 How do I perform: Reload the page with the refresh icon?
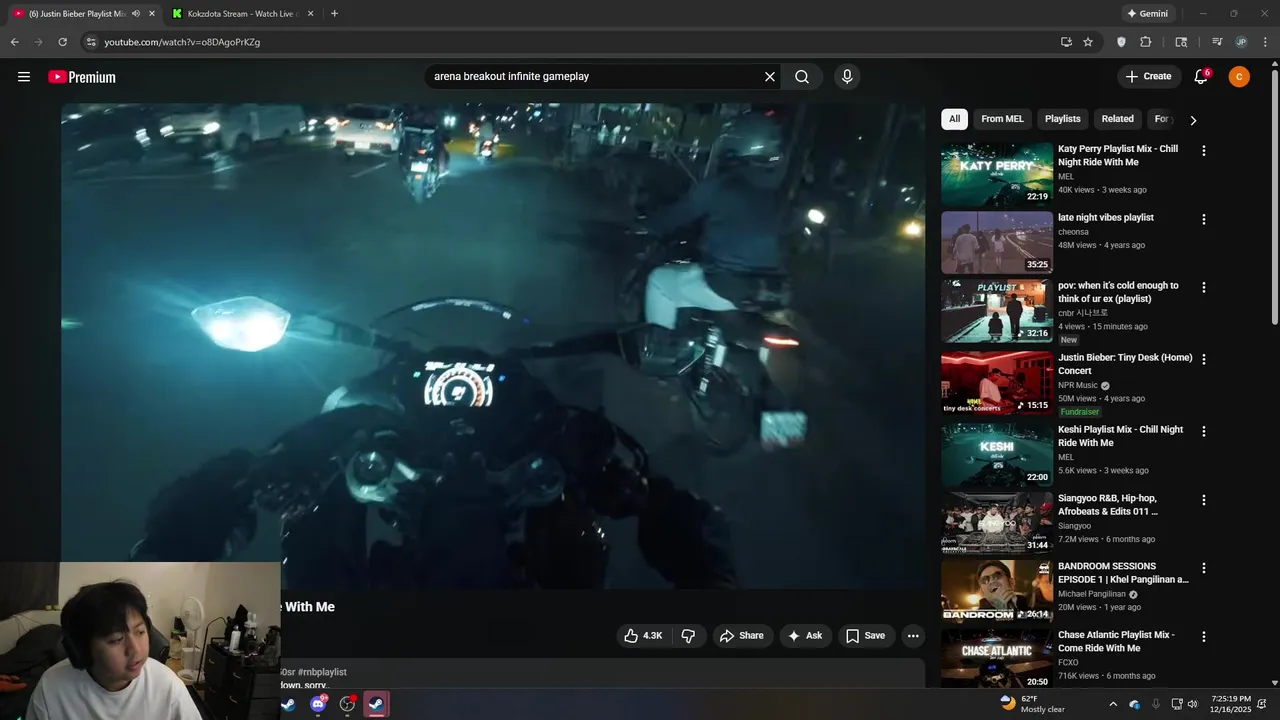[62, 42]
